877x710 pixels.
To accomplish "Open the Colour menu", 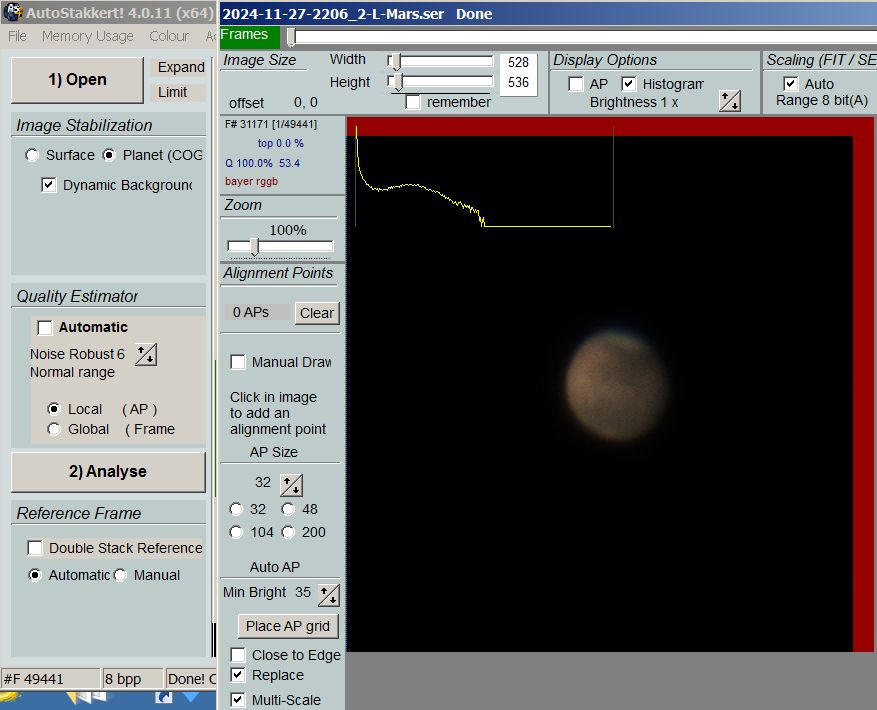I will (x=169, y=36).
